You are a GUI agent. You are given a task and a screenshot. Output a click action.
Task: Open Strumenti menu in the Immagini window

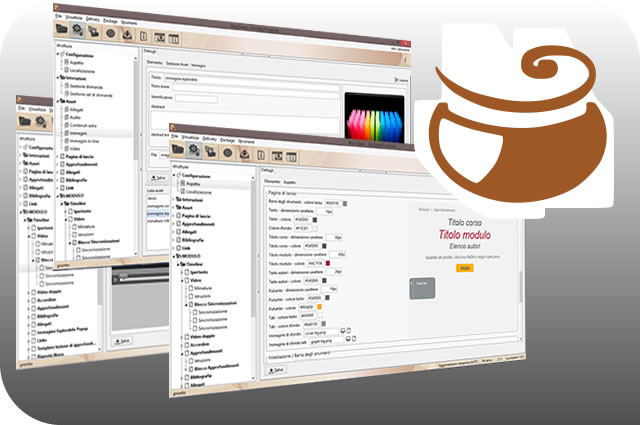[x=129, y=23]
